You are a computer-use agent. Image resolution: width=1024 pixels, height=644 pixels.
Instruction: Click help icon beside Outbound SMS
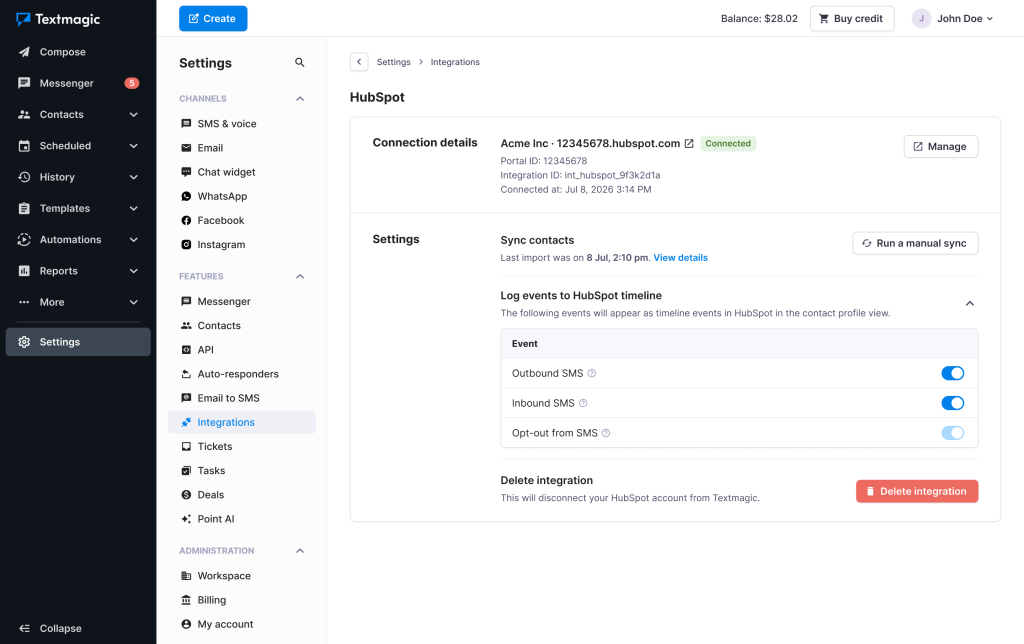pos(592,374)
